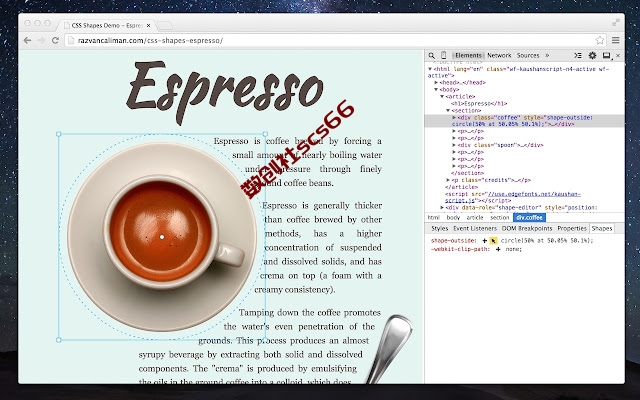Click the Espresso page heading
The image size is (640, 400).
[x=225, y=91]
